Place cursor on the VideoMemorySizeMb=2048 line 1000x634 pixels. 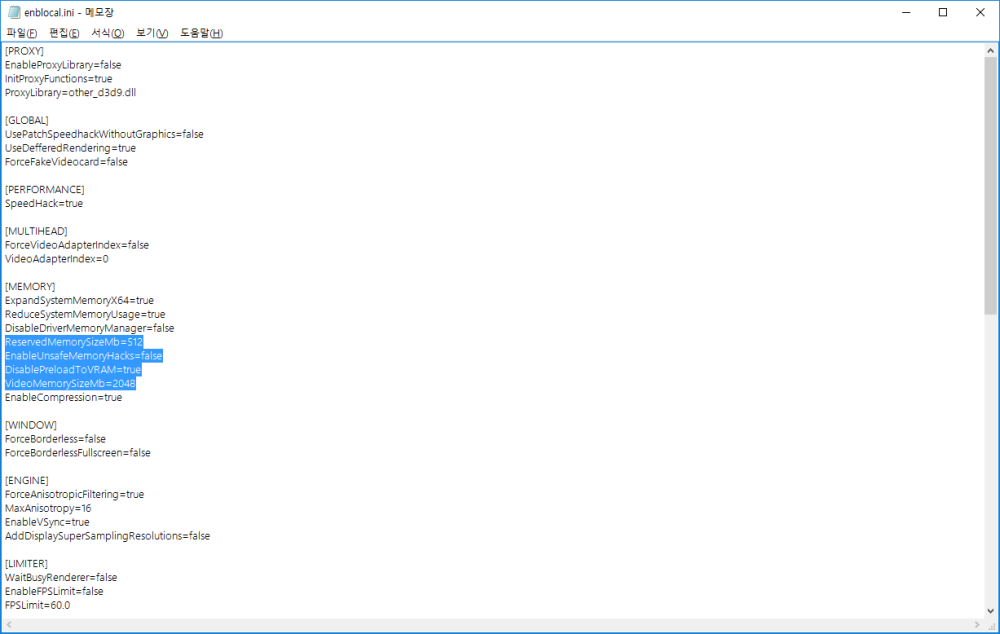pyautogui.click(x=70, y=384)
